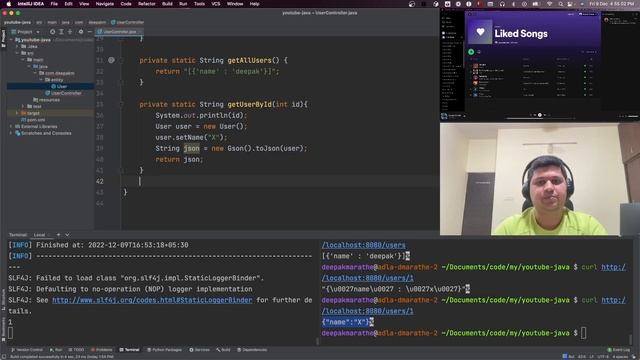Open the Terminal tool window tab
Viewport: 640px width, 360px height.
tap(129, 350)
